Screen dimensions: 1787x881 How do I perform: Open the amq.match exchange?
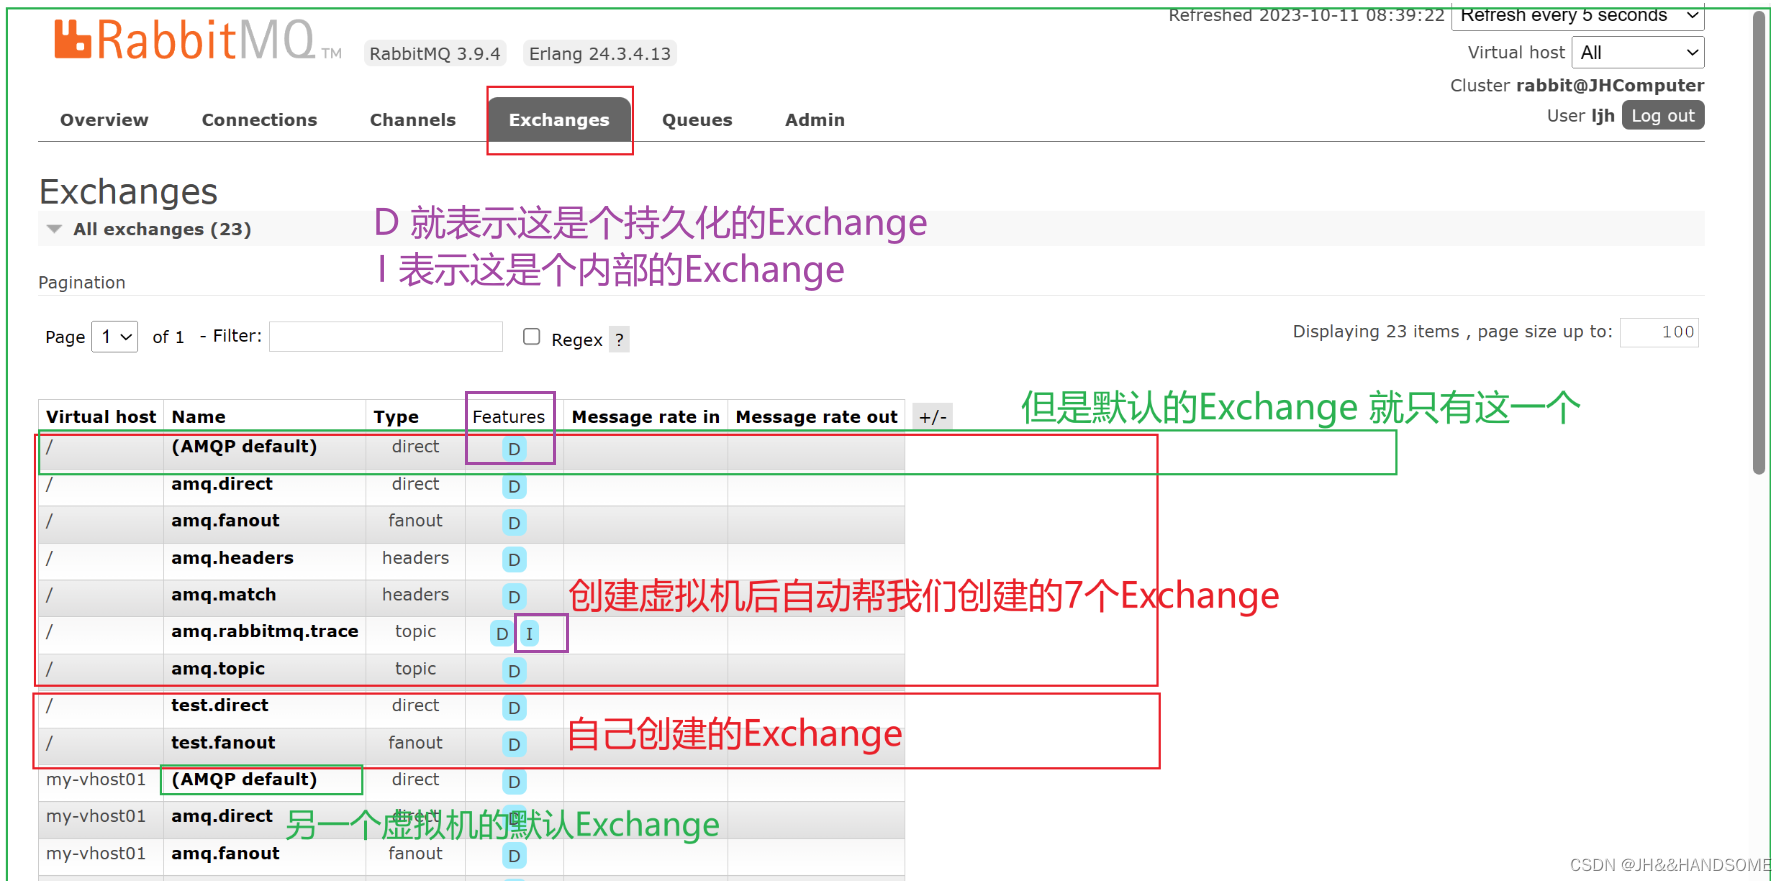point(223,595)
